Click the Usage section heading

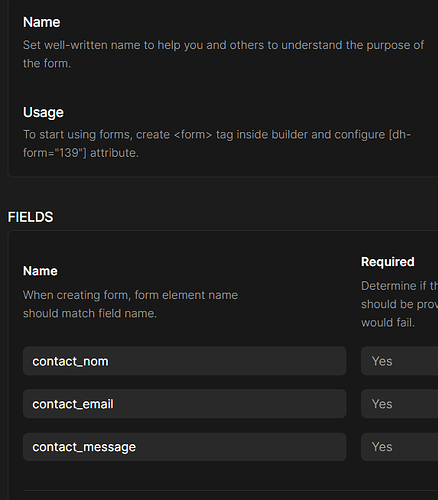(x=43, y=113)
